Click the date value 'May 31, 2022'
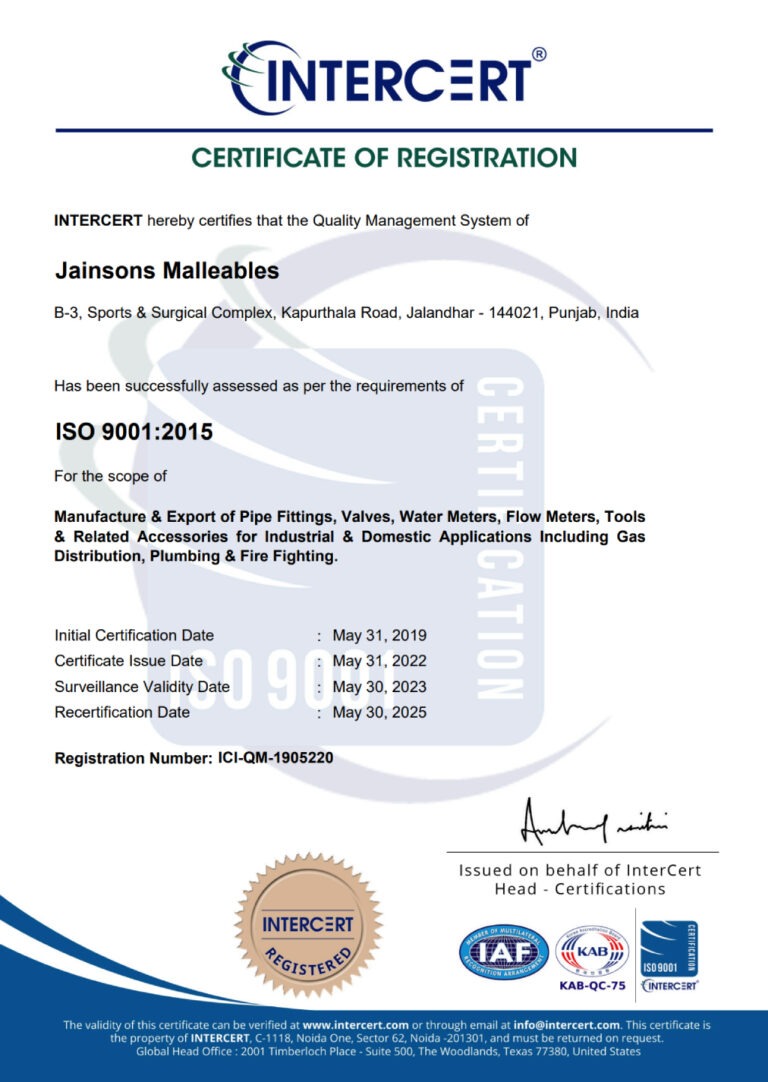 pos(380,660)
